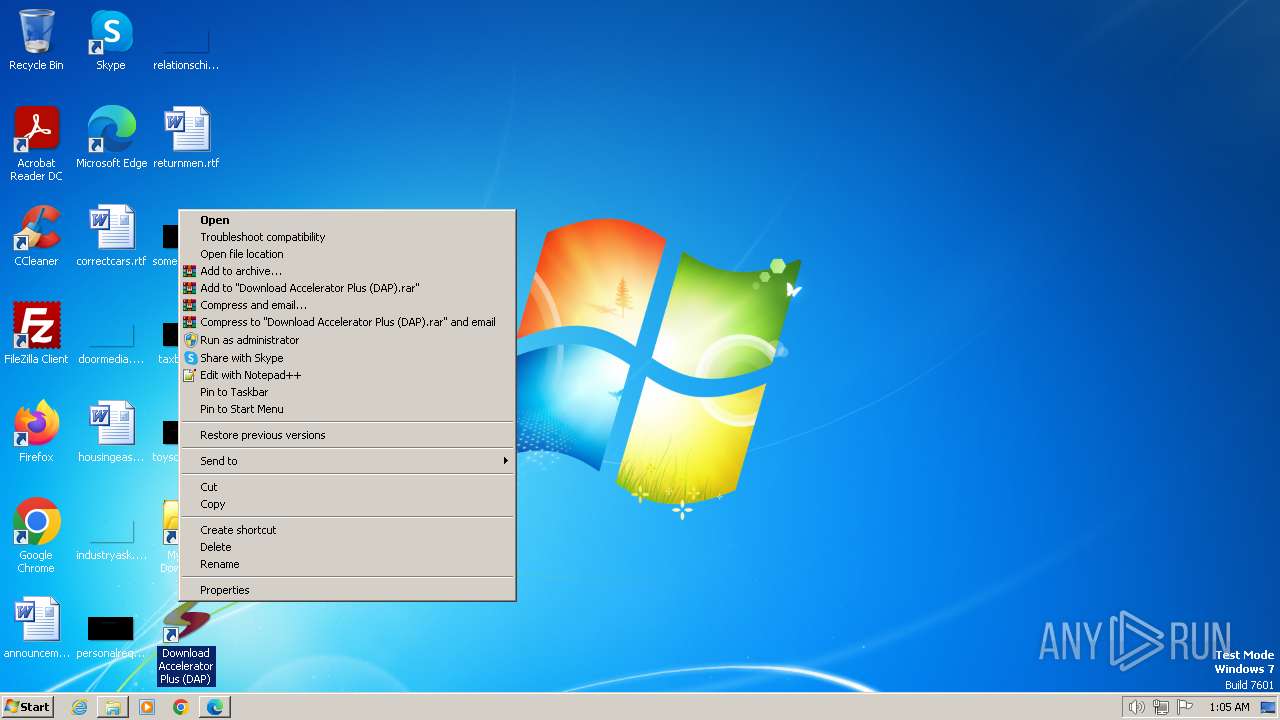Image resolution: width=1280 pixels, height=720 pixels.
Task: Select Copy from the context menu
Action: tap(347, 504)
